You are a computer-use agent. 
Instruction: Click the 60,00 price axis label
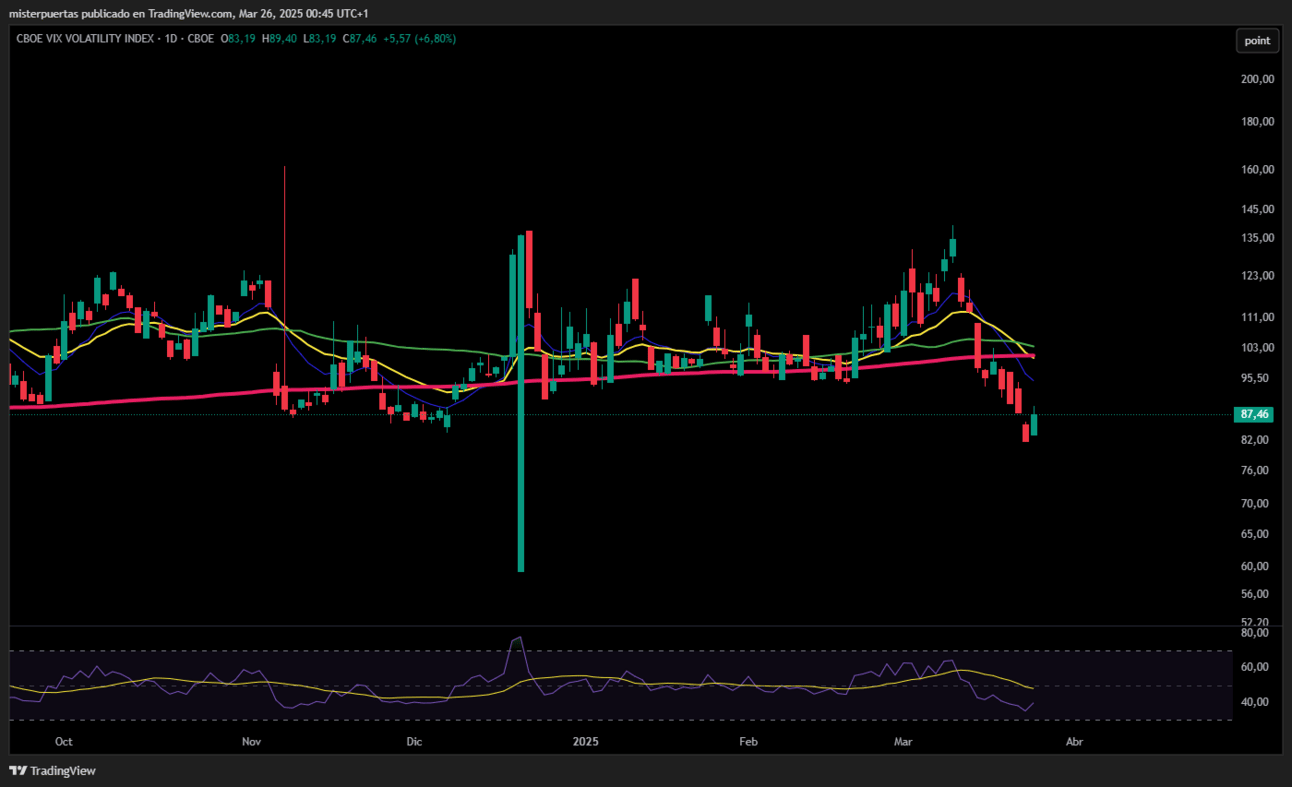click(1257, 566)
